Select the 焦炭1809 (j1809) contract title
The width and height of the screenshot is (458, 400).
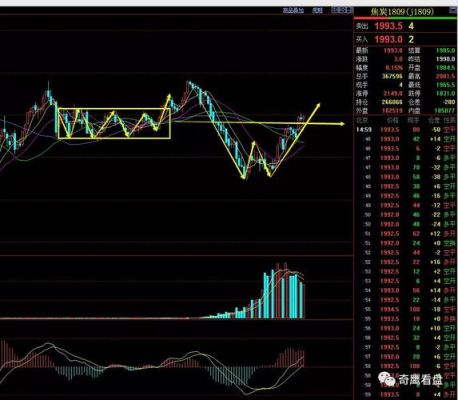pyautogui.click(x=402, y=12)
